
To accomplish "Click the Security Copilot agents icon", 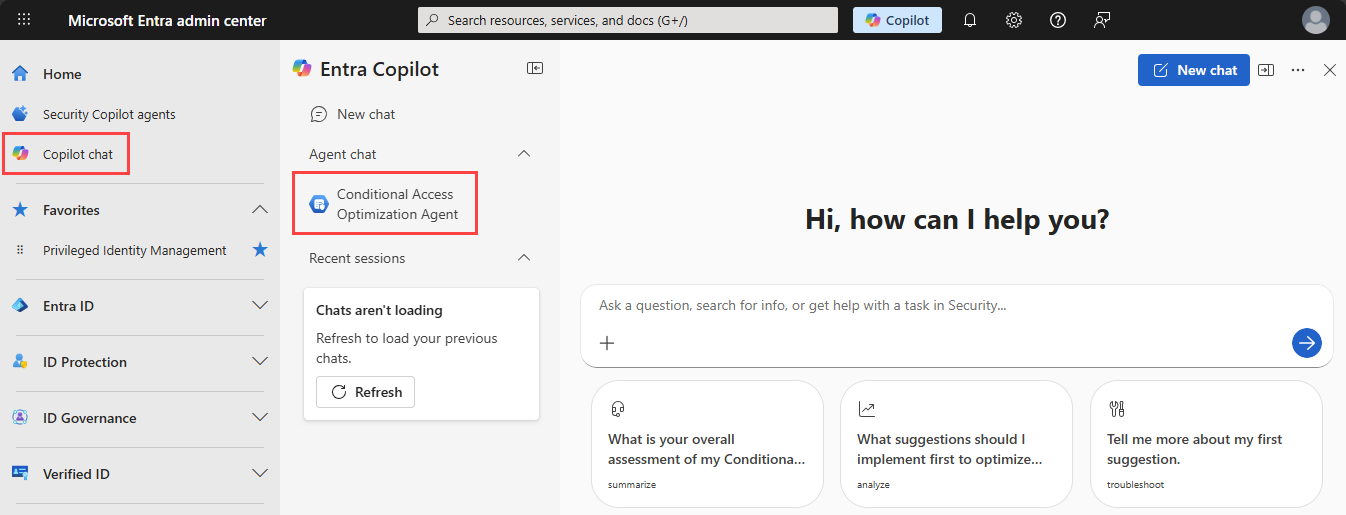I will (x=20, y=114).
